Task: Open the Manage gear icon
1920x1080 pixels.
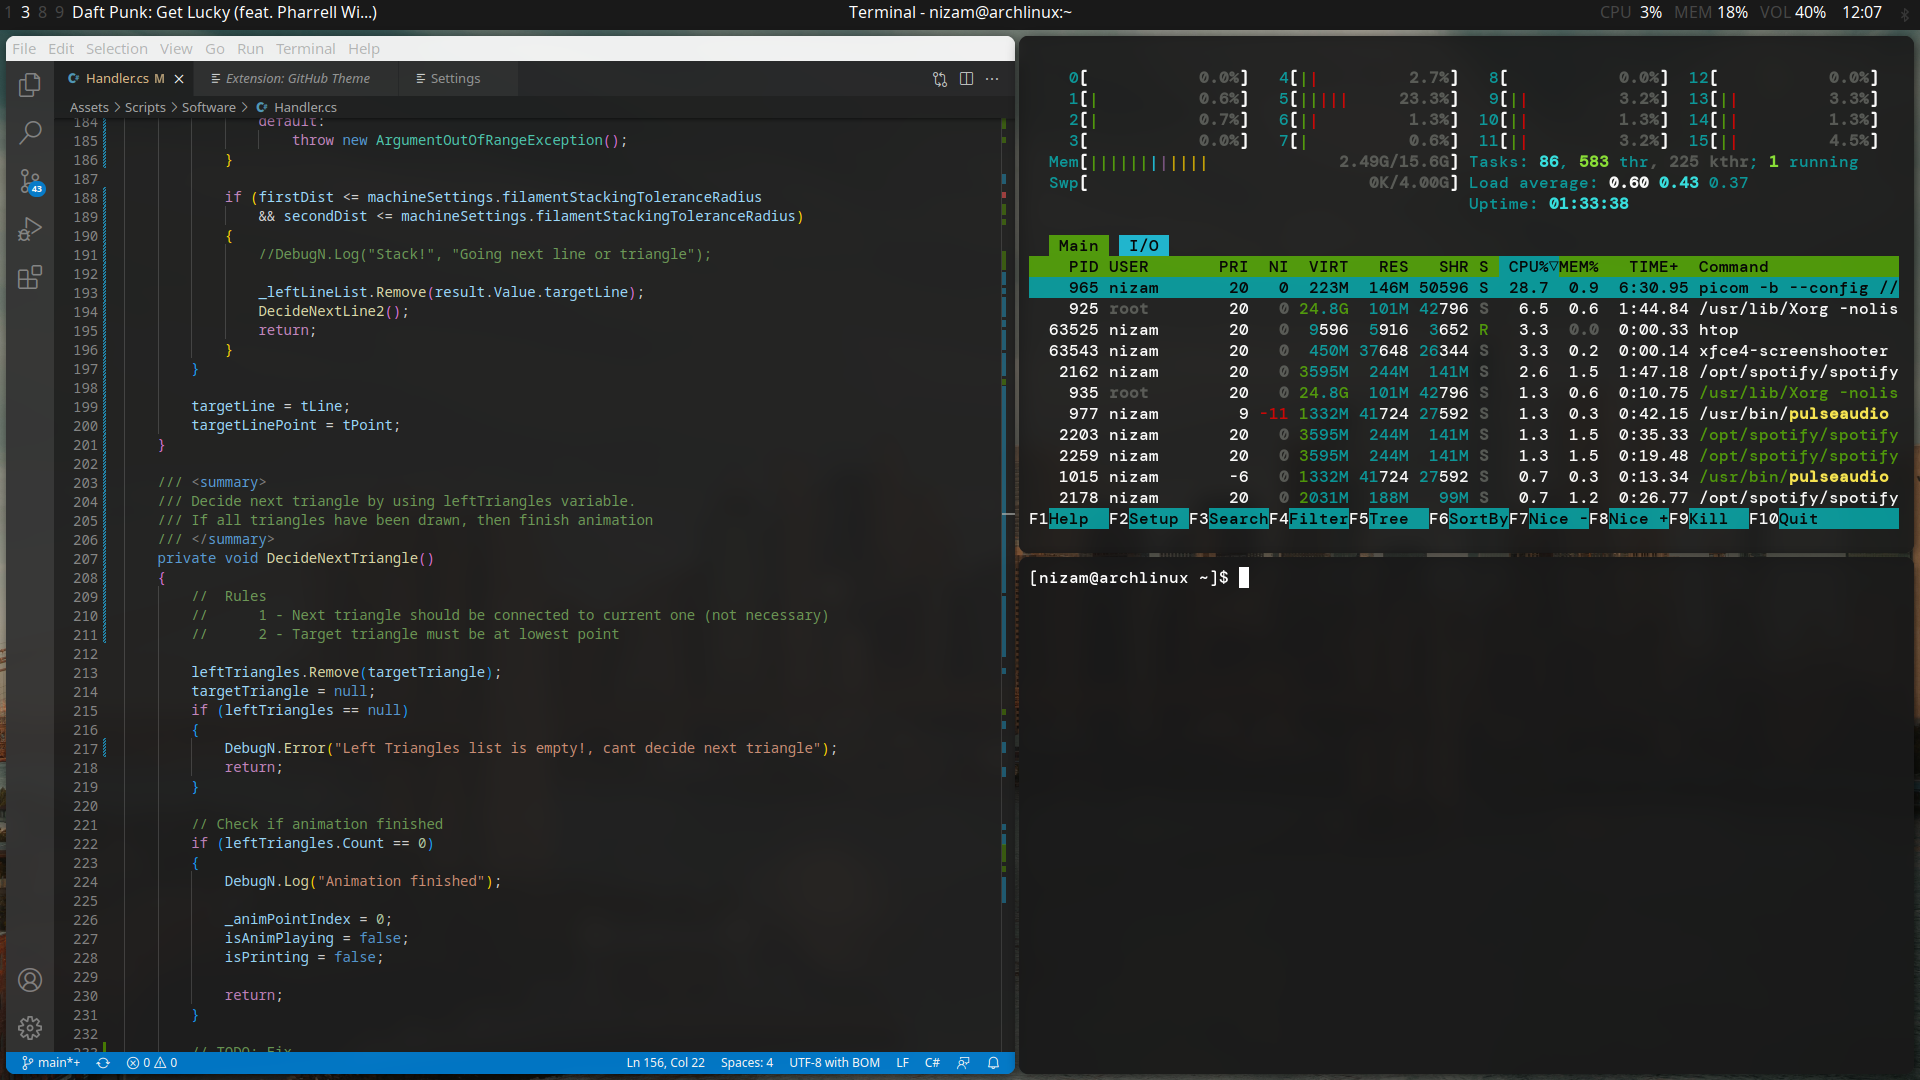Action: tap(30, 1027)
